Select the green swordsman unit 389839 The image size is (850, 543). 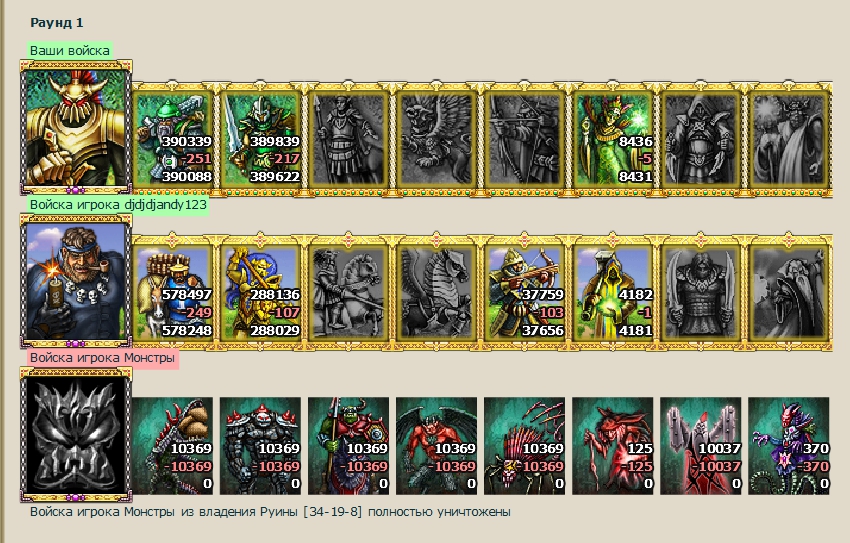260,139
